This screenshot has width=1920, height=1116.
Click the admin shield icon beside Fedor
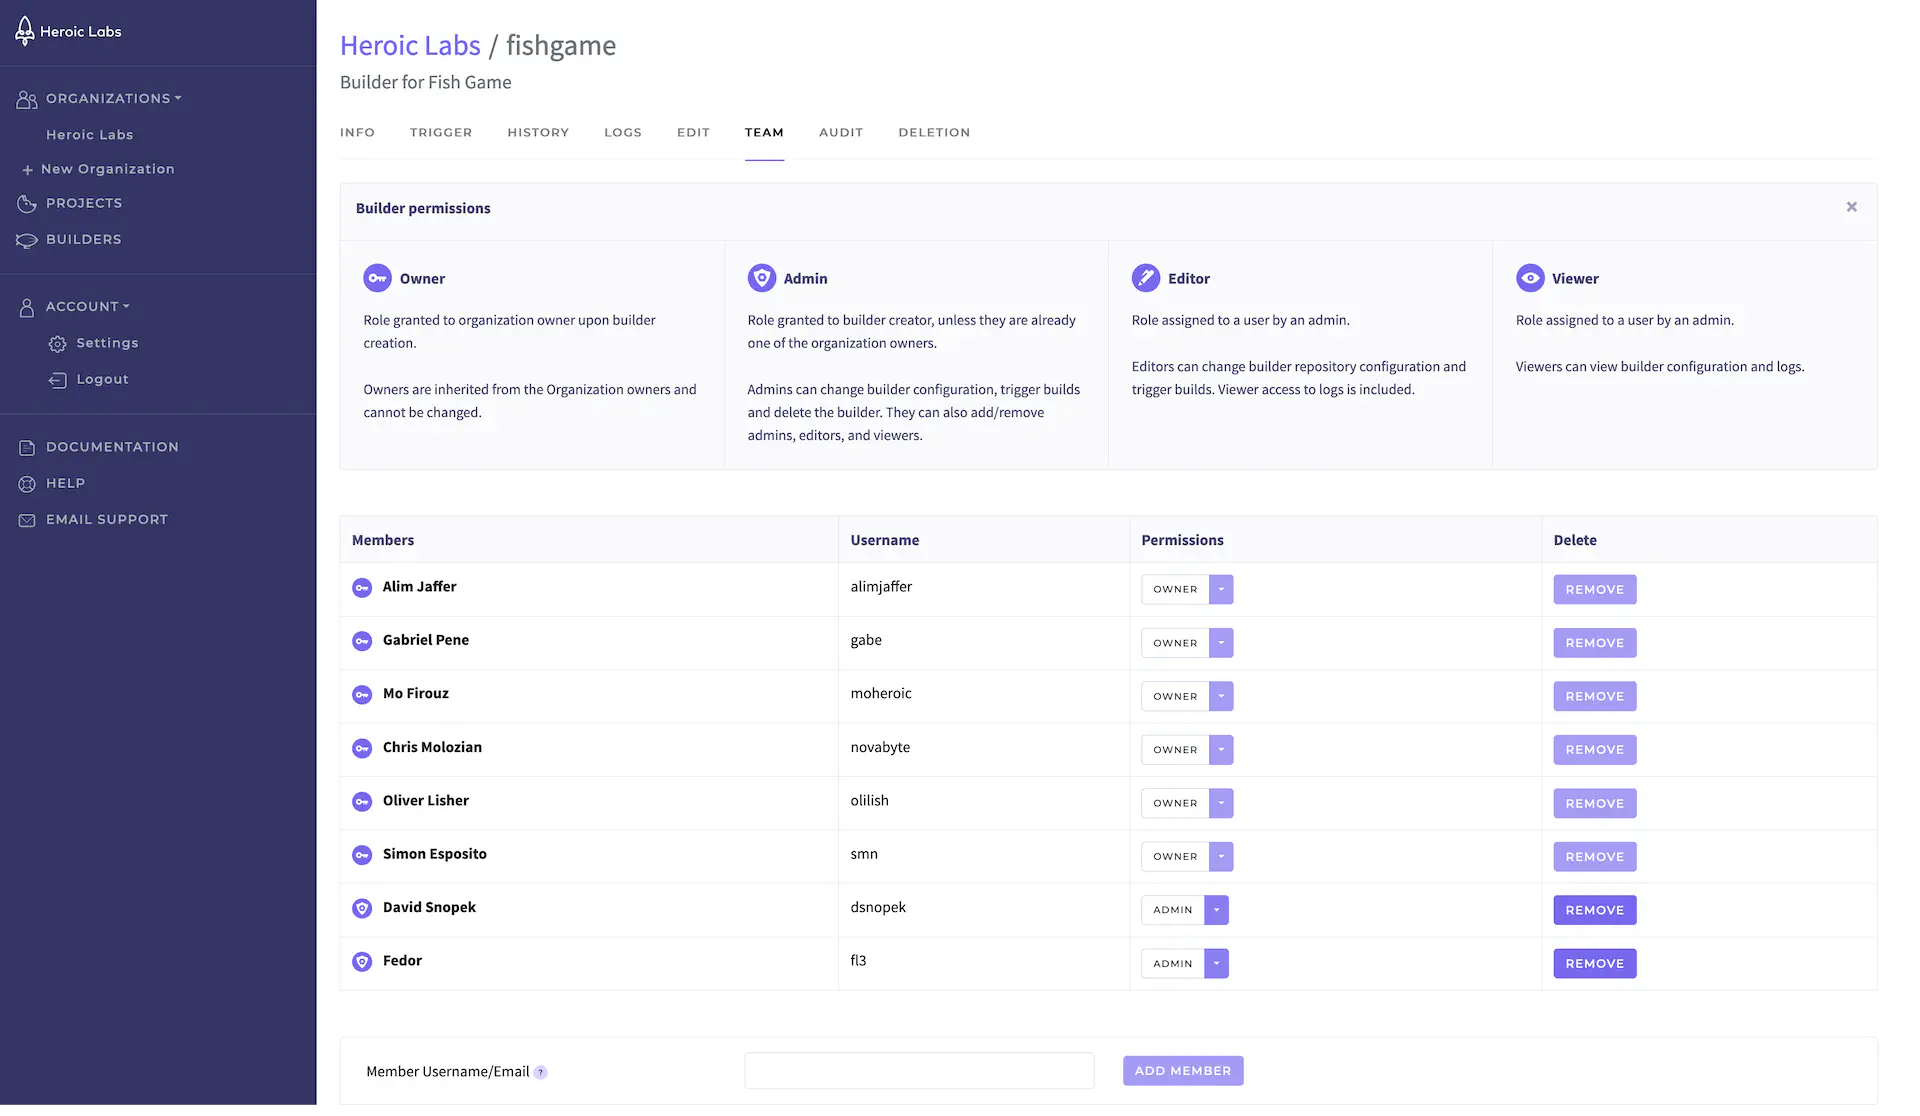pos(362,962)
